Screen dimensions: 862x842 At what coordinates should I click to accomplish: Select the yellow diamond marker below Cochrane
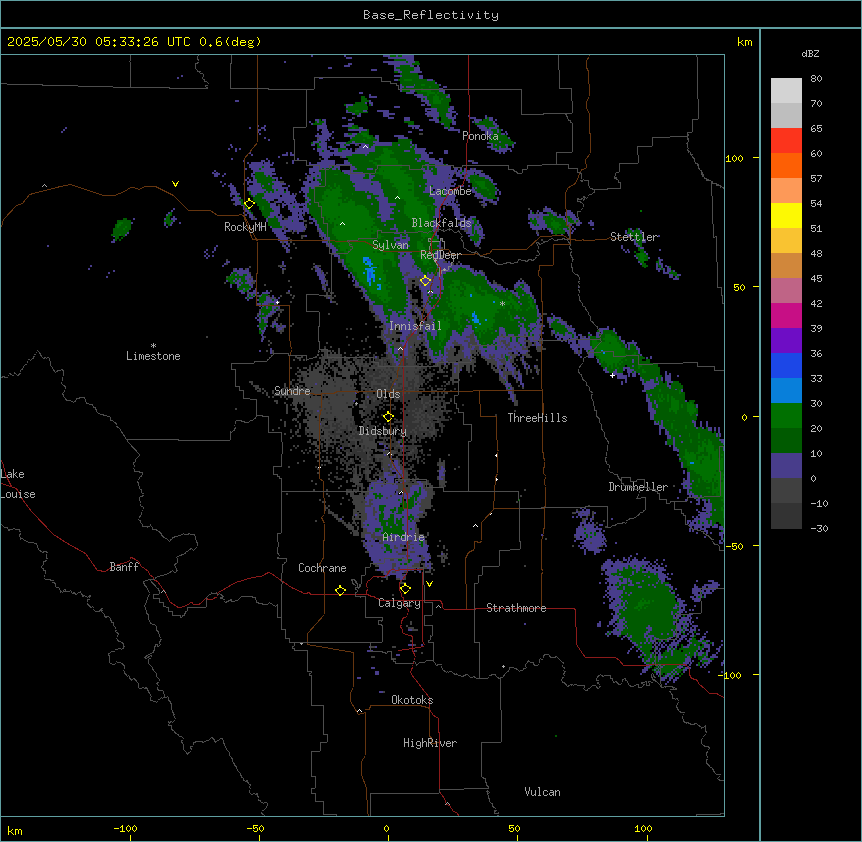340,590
